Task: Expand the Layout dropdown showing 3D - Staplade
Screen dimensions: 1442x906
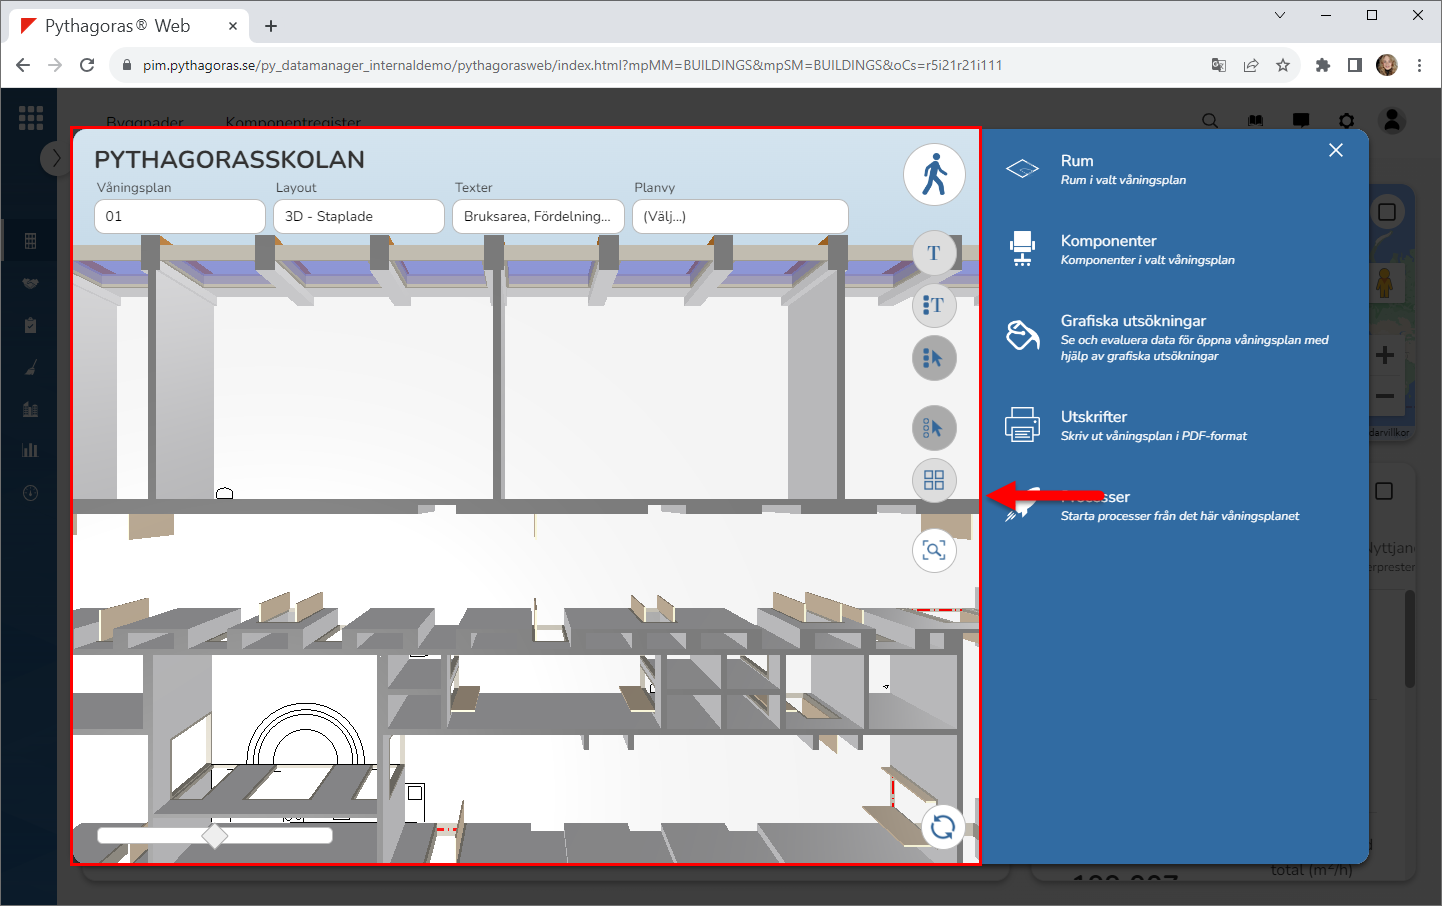Action: pyautogui.click(x=358, y=216)
